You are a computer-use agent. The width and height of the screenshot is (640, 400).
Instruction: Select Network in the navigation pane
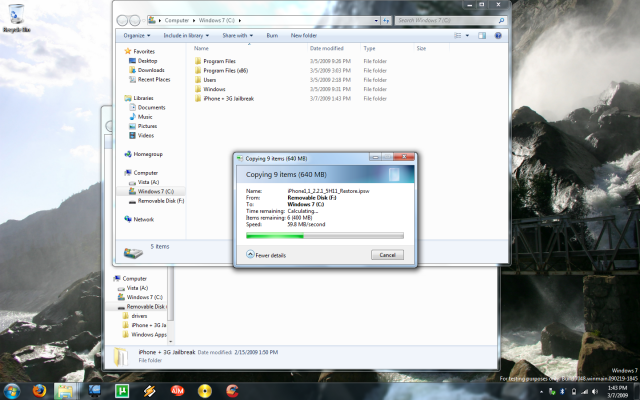coord(139,219)
